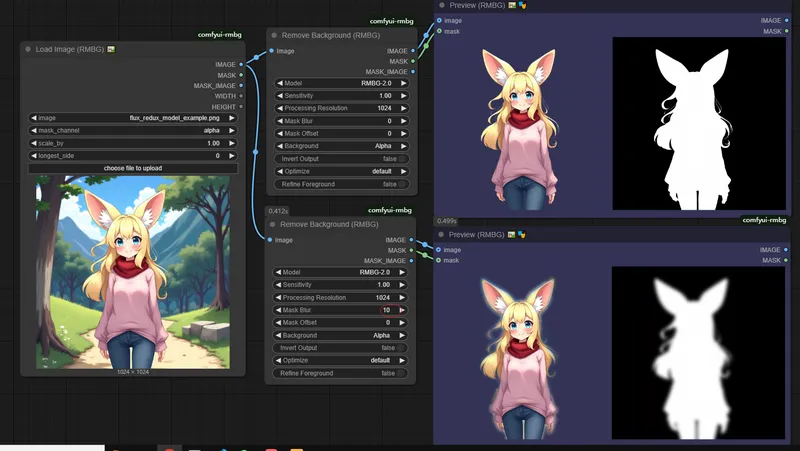Viewport: 800px width, 451px height.
Task: Increase scale_by using its right arrow
Action: (232, 143)
